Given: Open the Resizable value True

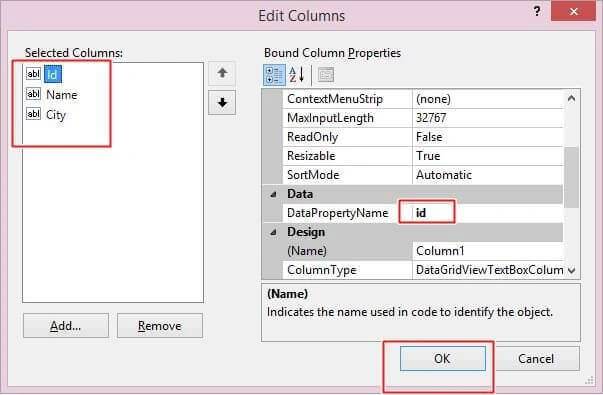Looking at the screenshot, I should pyautogui.click(x=488, y=156).
